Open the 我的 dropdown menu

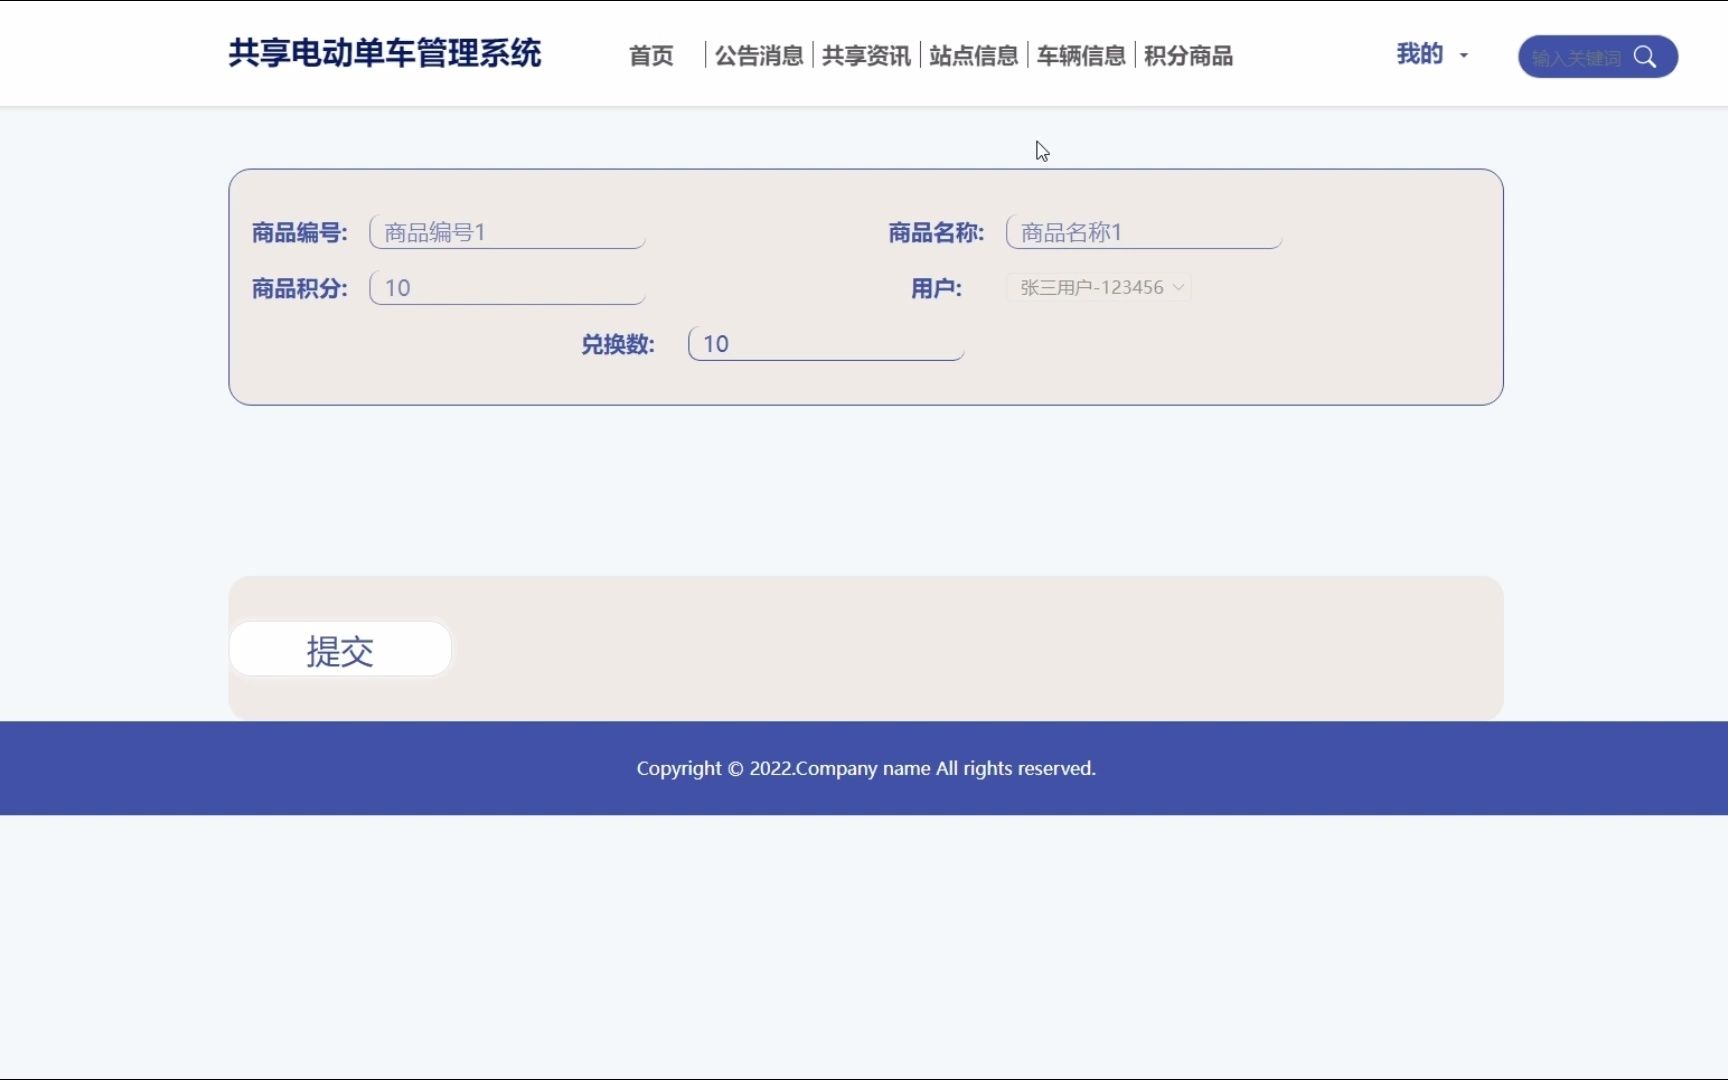(1421, 55)
